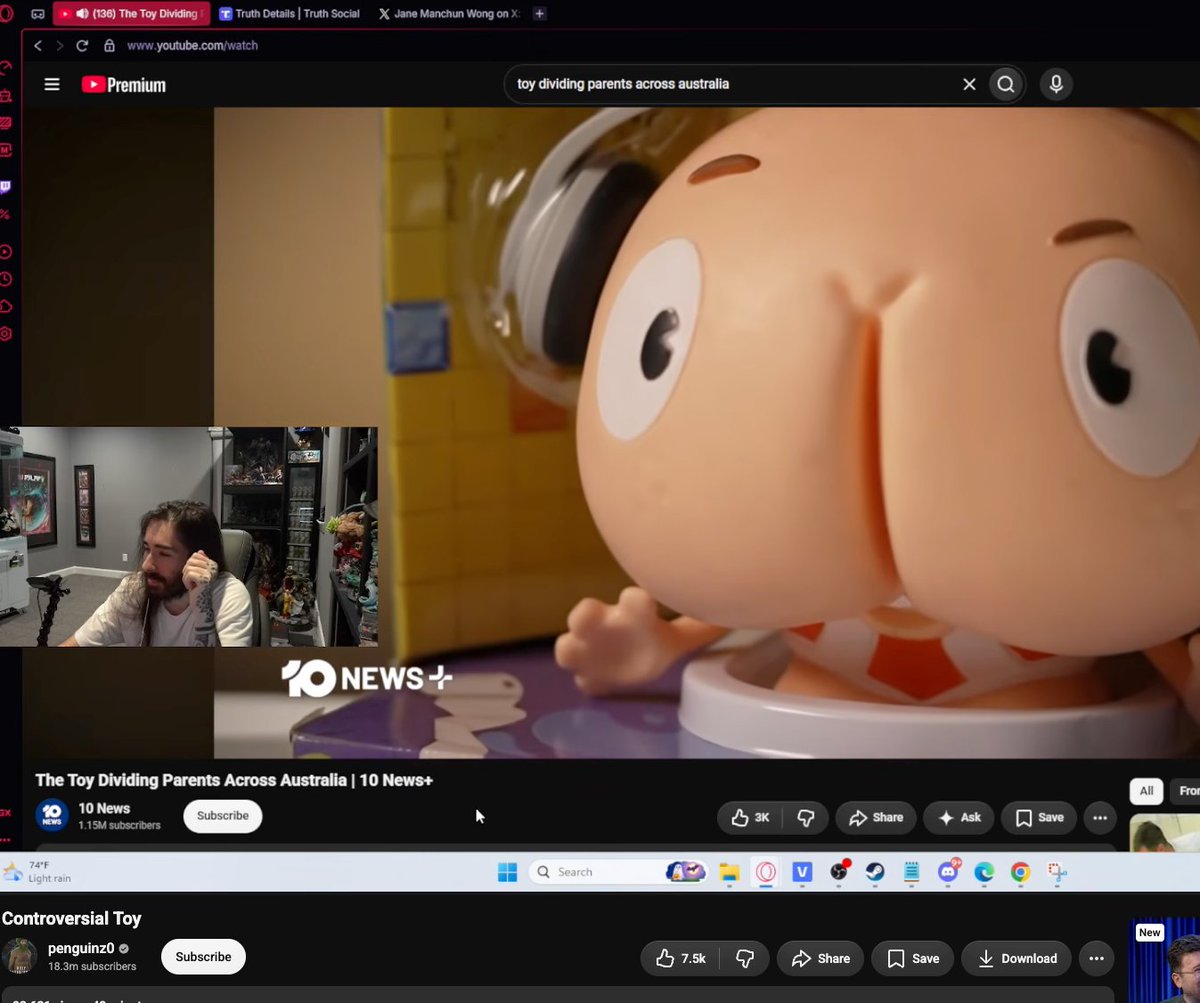Click the lock site-info icon
Image resolution: width=1200 pixels, height=1003 pixels.
109,46
